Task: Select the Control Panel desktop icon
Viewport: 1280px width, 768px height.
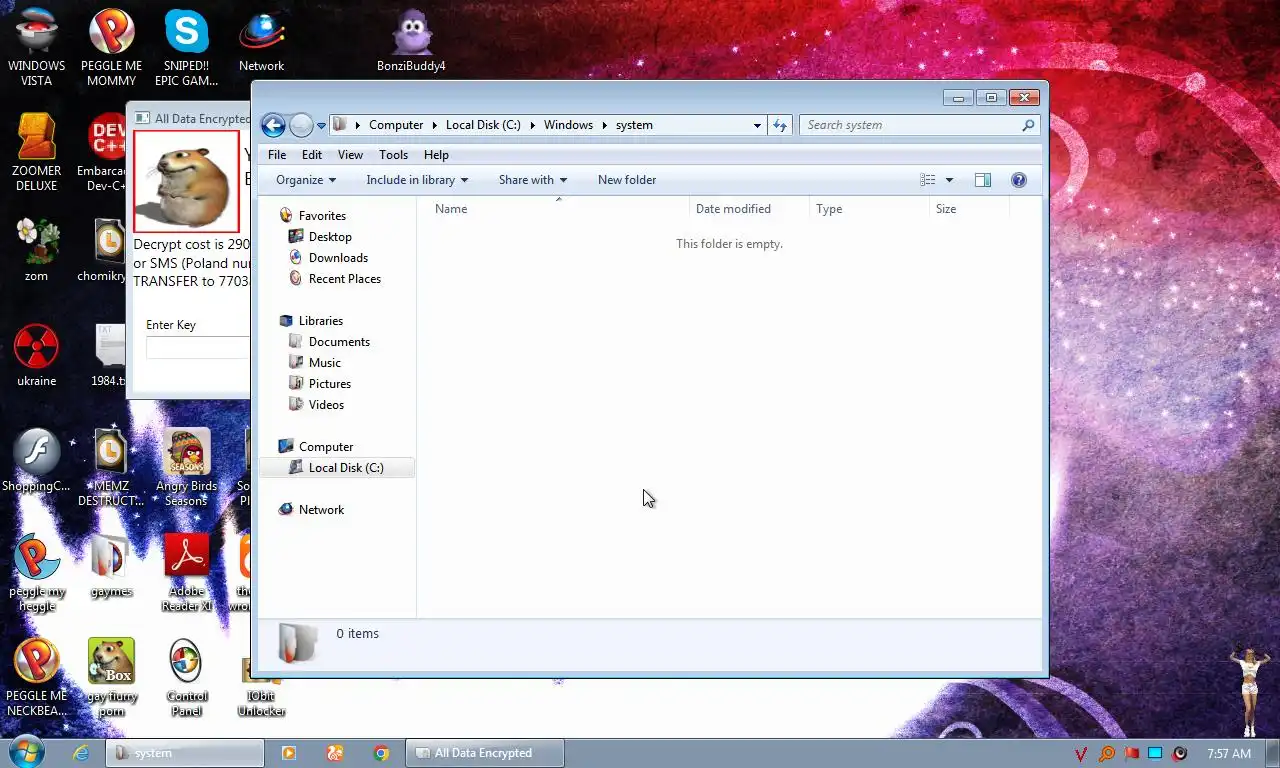Action: [x=187, y=677]
